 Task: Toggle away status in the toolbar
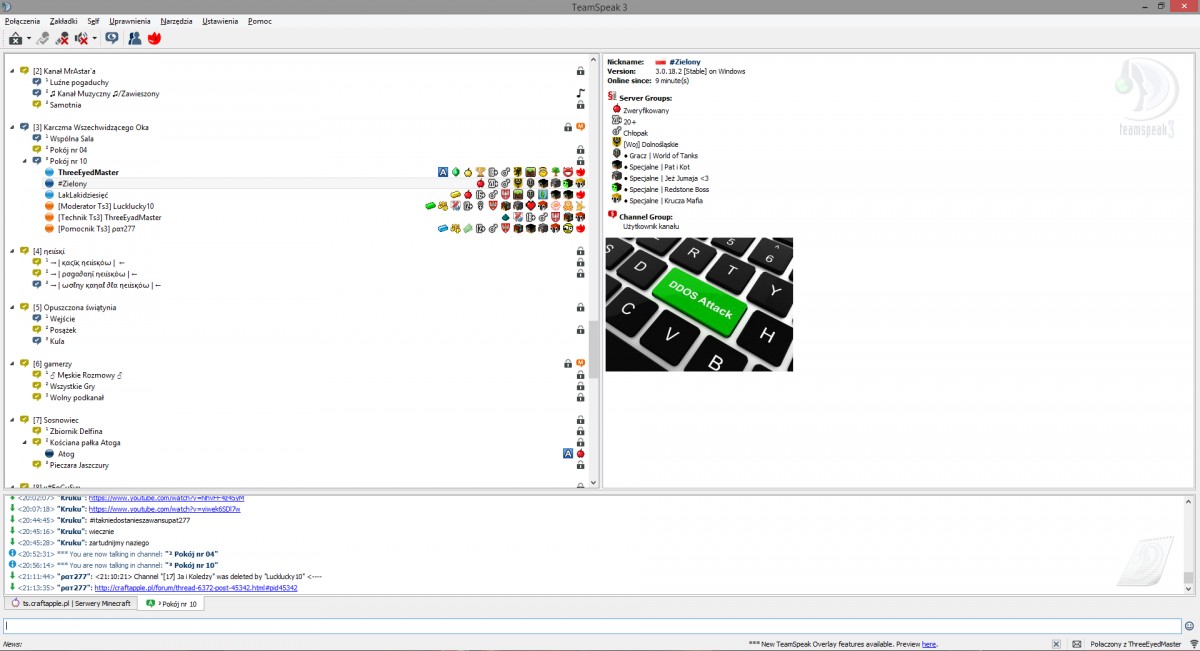coord(15,39)
